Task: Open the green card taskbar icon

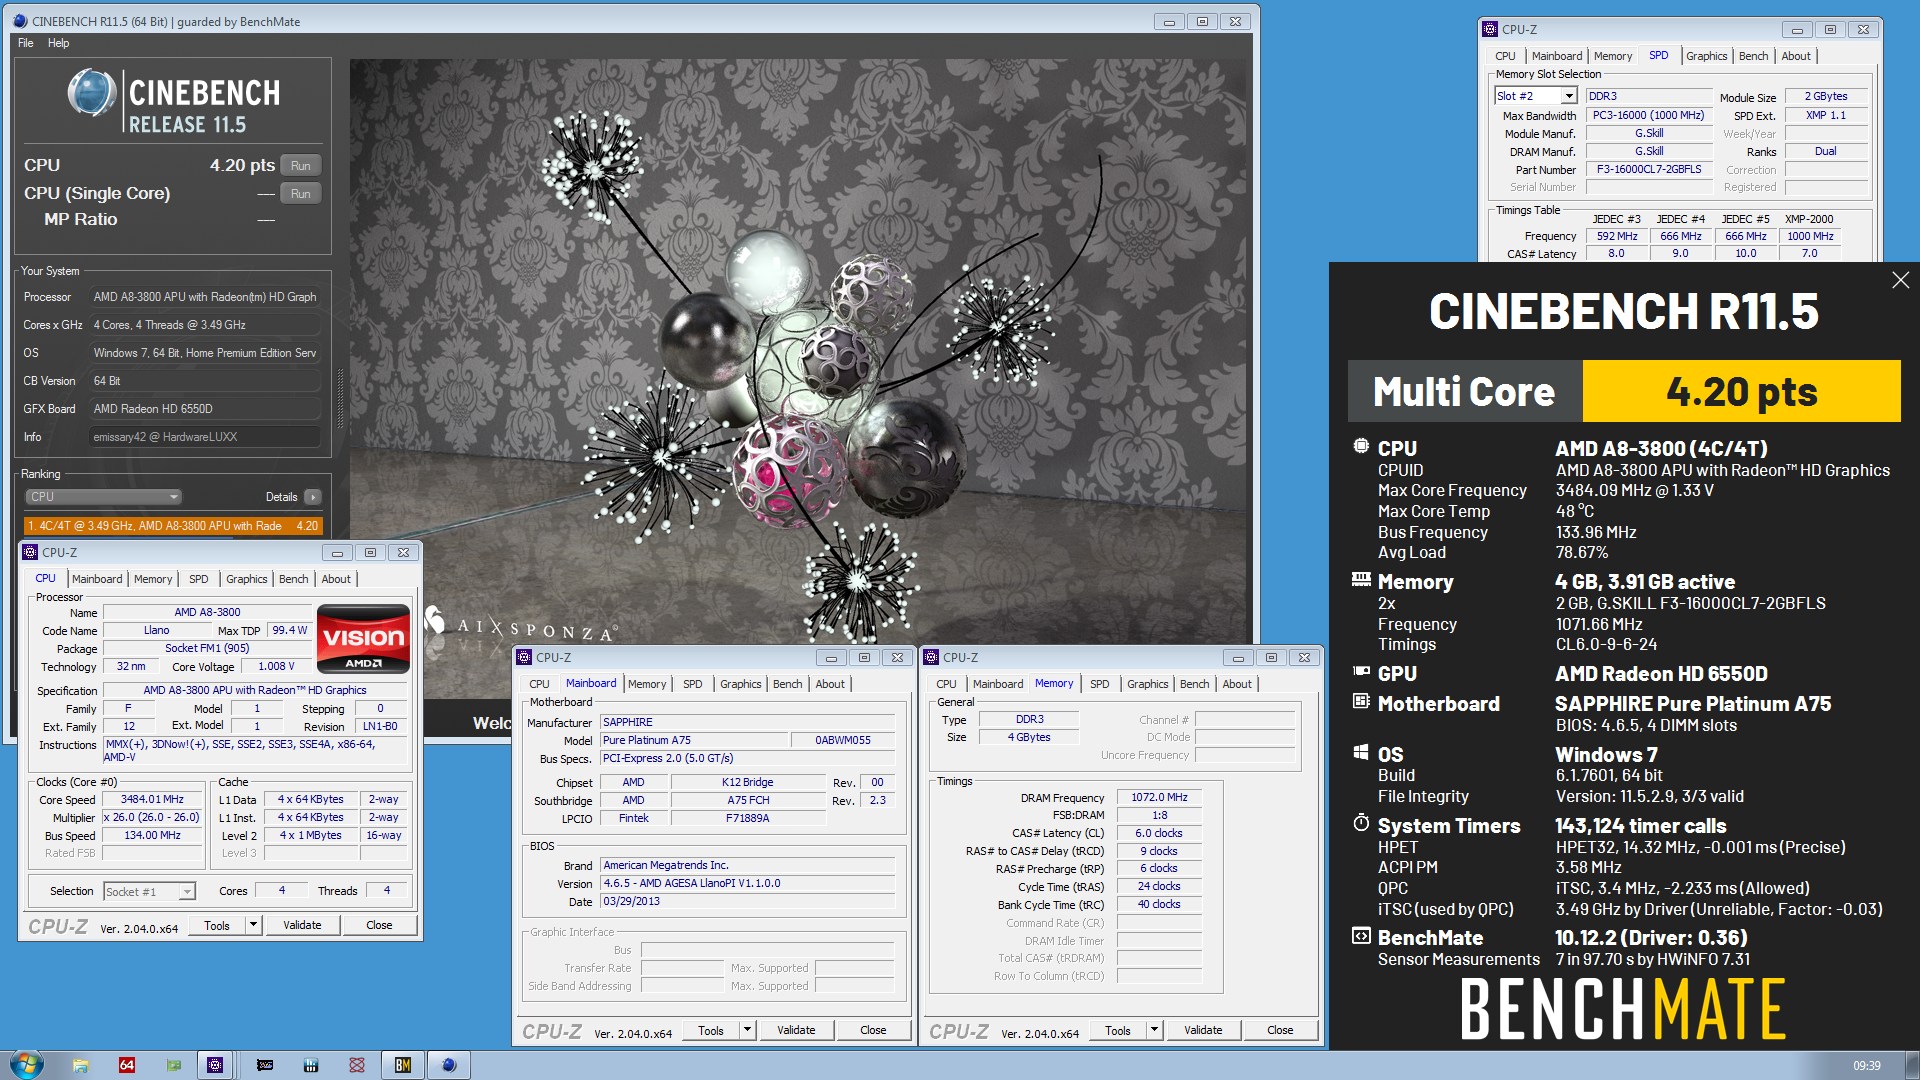Action: [x=173, y=1065]
